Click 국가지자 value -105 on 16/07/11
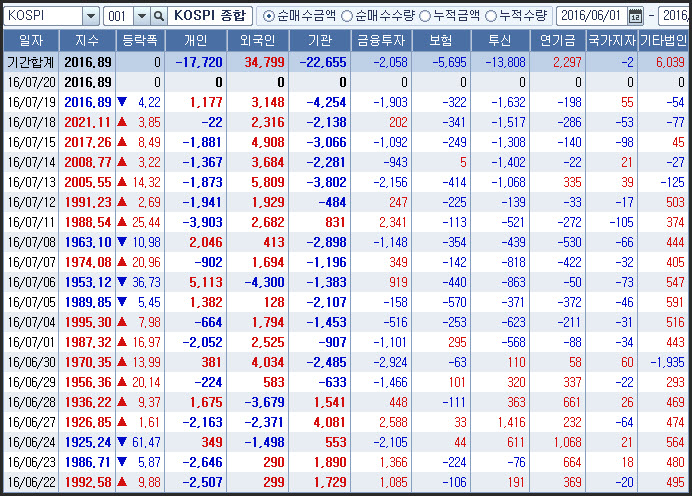 pos(621,222)
